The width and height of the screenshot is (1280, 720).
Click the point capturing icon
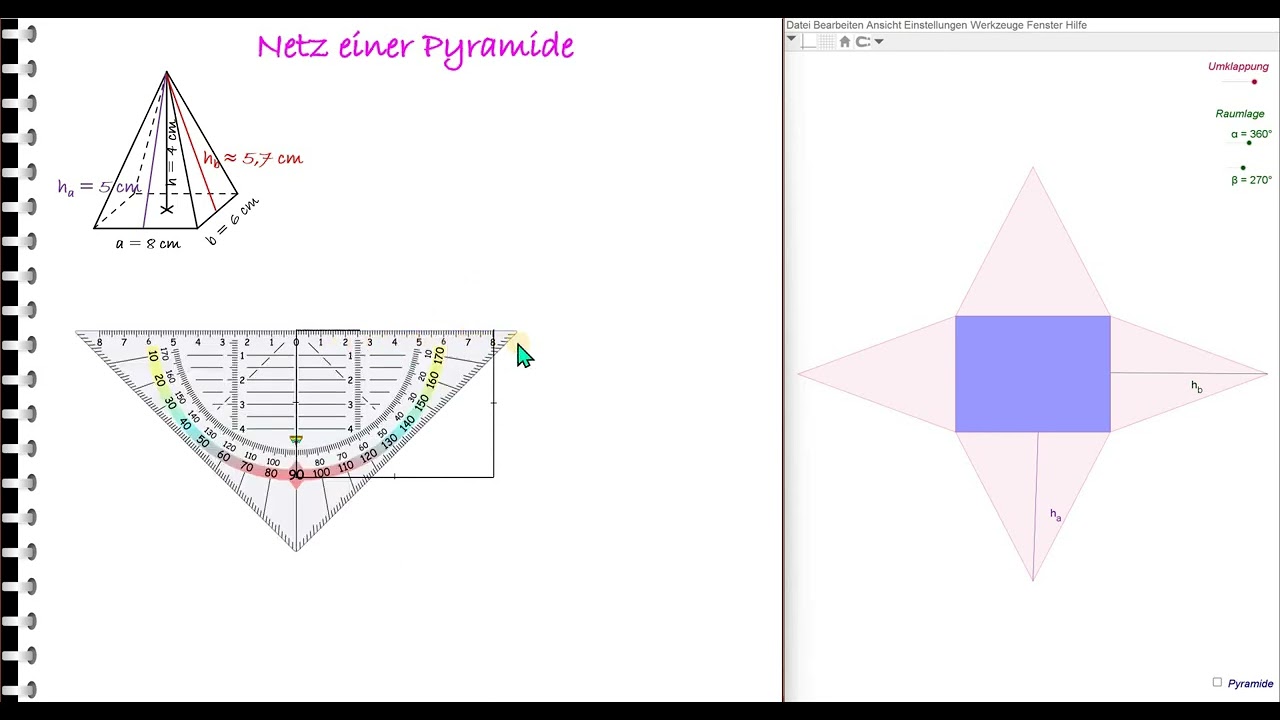863,41
